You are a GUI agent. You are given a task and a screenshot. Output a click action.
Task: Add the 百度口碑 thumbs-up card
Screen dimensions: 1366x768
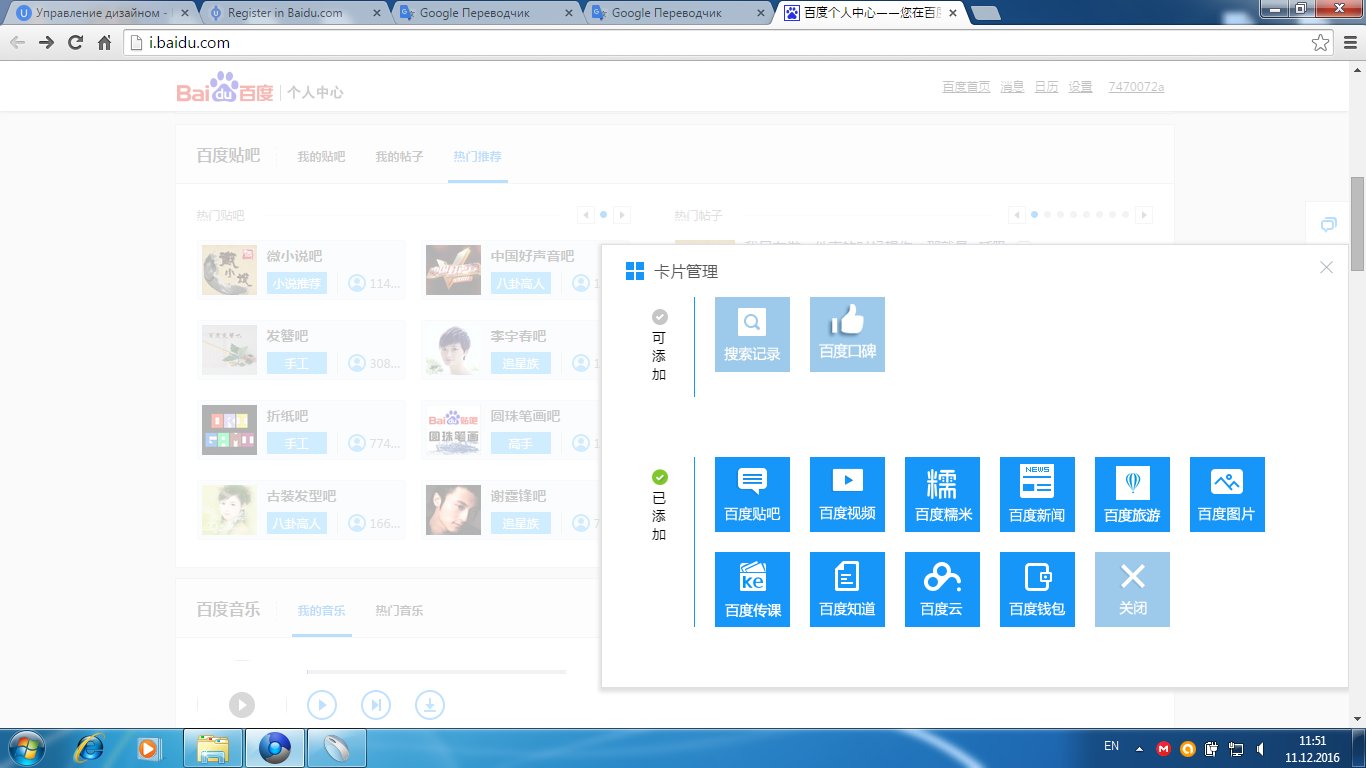847,334
